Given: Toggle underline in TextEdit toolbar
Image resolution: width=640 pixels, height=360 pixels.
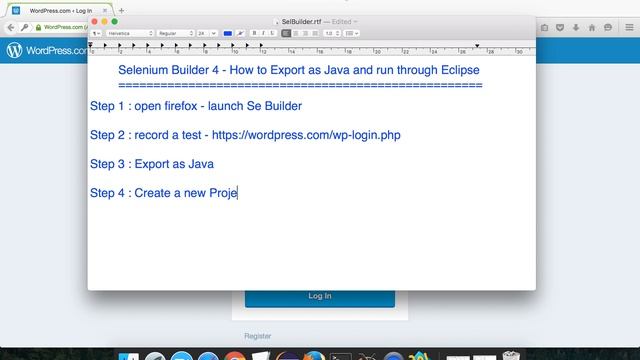Looking at the screenshot, I should (272, 33).
